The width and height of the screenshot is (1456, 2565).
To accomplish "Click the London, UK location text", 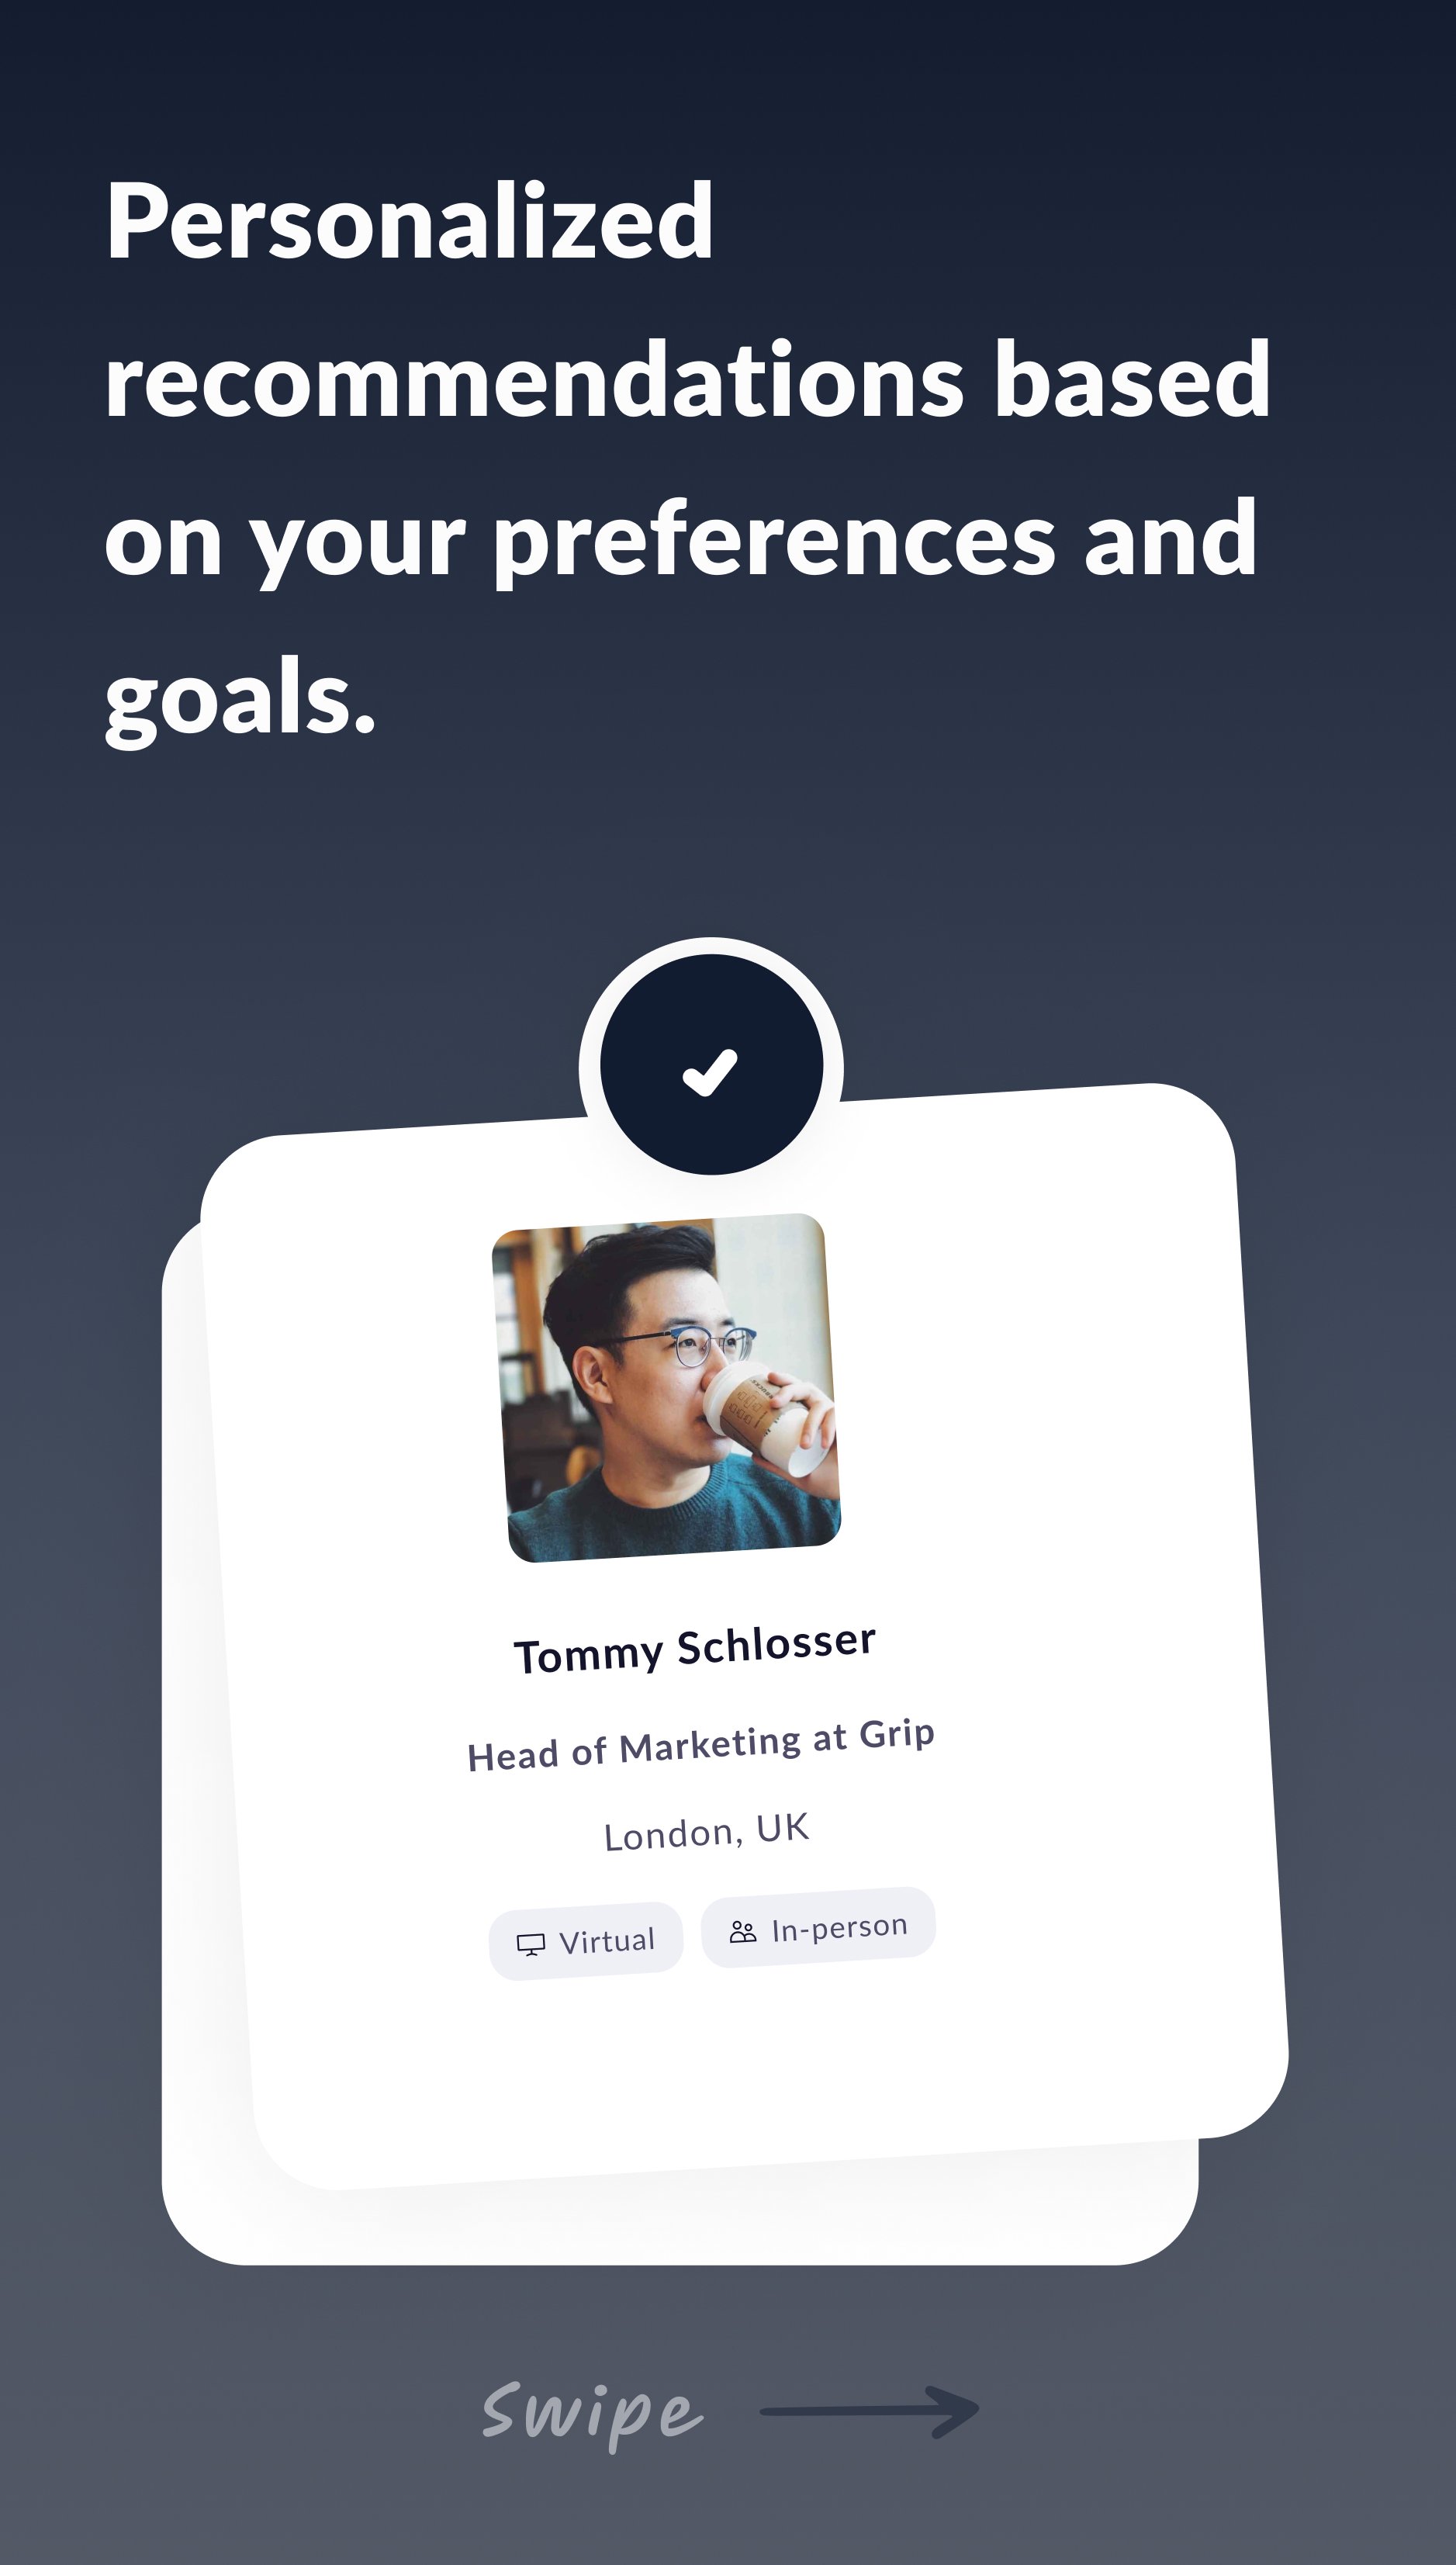I will tap(706, 1832).
